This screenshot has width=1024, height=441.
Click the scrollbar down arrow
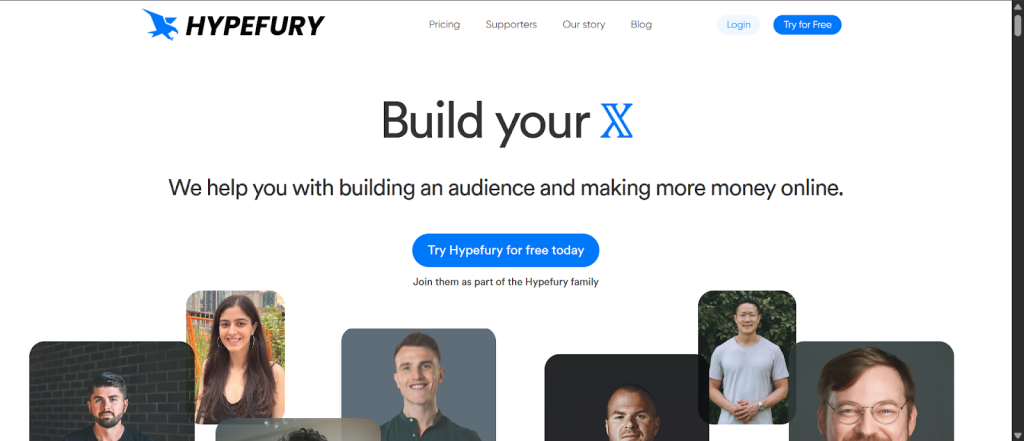pos(1017,436)
